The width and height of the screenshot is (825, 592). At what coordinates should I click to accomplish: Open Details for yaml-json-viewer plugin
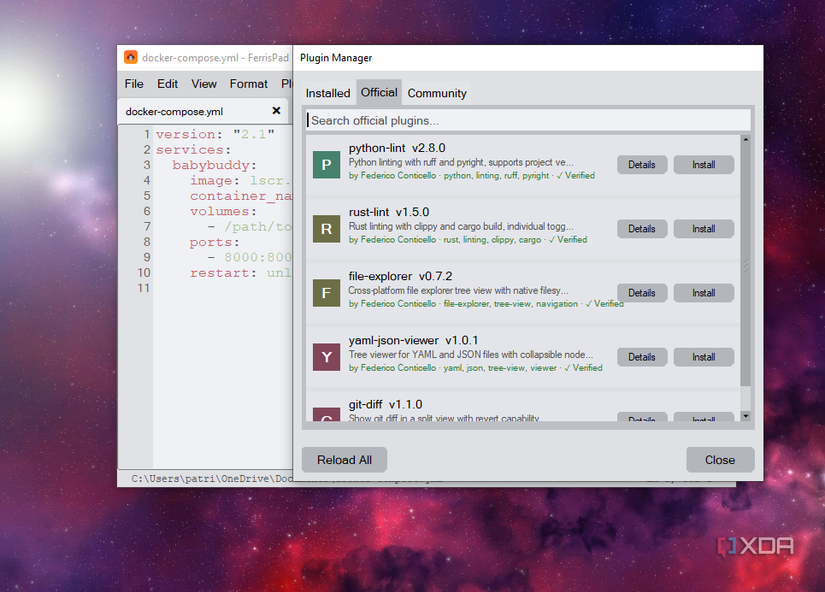(x=642, y=357)
